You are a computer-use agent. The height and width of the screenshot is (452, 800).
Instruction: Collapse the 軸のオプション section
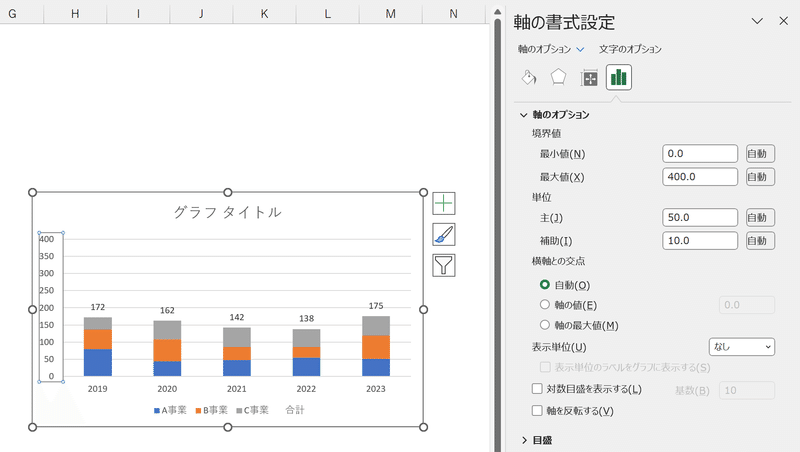pyautogui.click(x=523, y=115)
